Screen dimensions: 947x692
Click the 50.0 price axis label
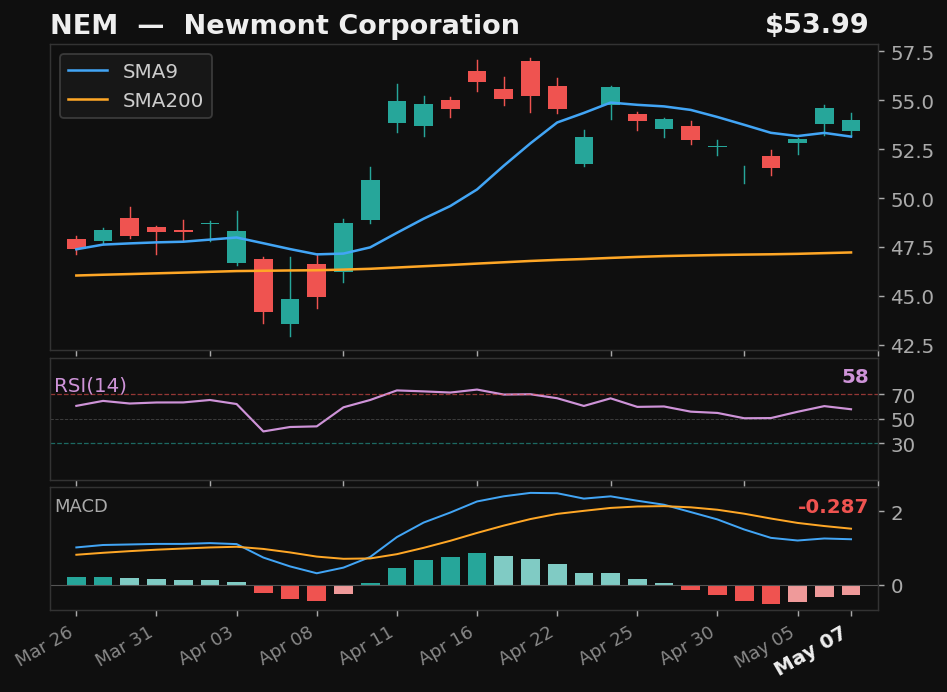coord(912,199)
